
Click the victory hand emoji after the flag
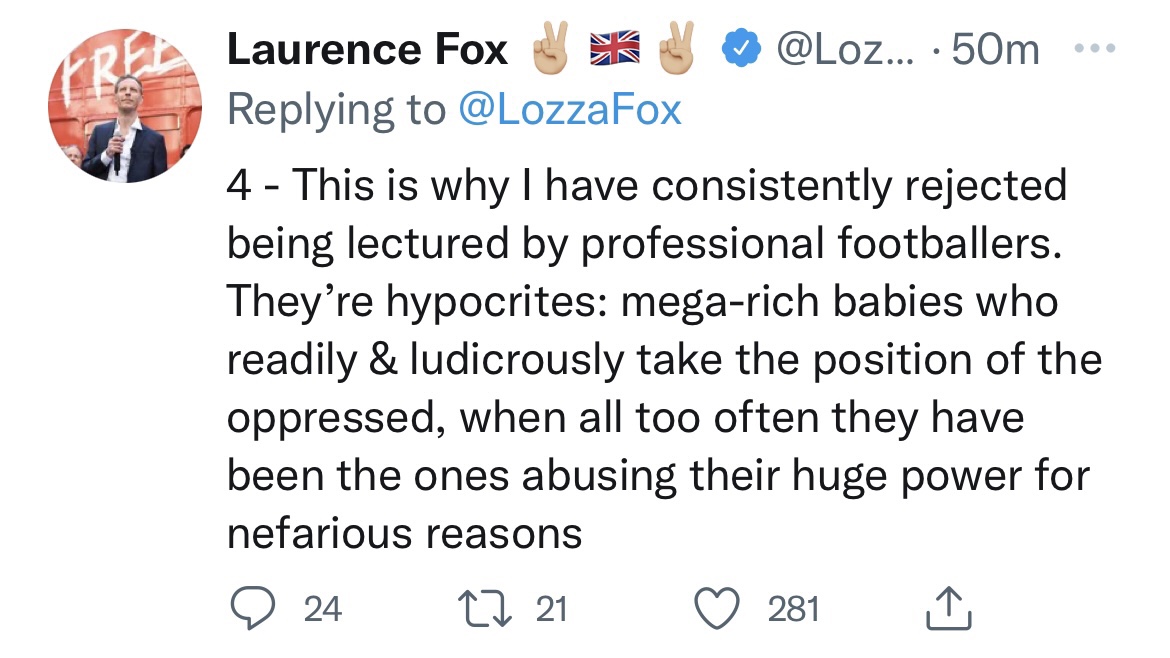pyautogui.click(x=676, y=50)
